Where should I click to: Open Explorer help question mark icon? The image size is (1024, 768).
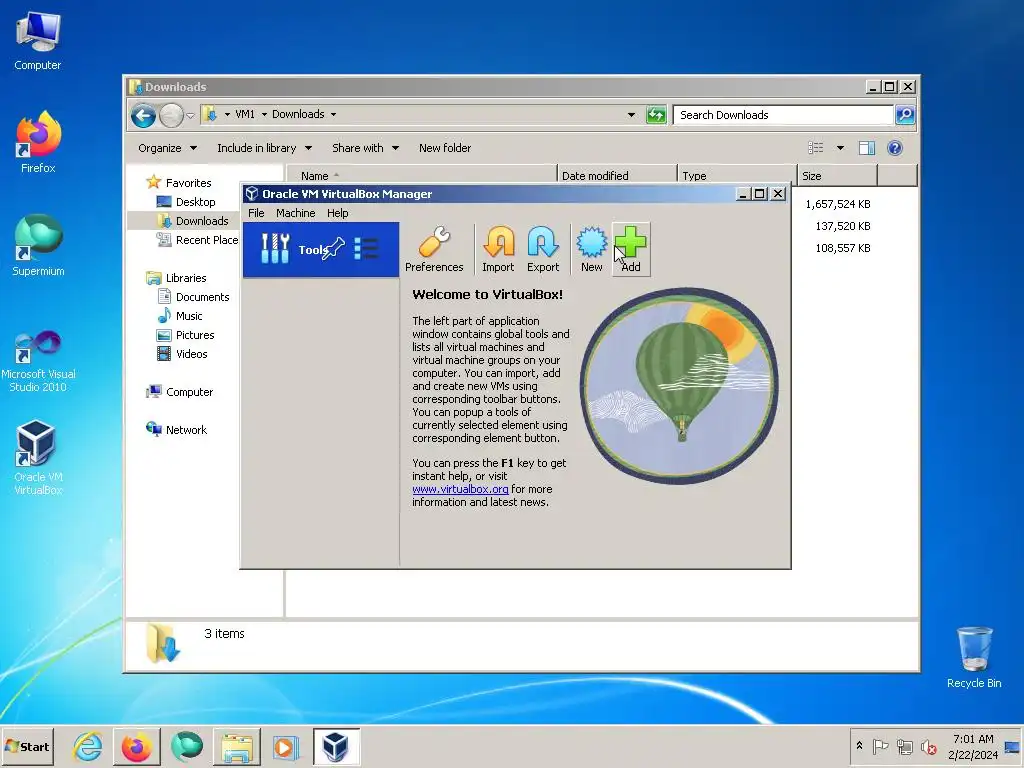coord(895,148)
